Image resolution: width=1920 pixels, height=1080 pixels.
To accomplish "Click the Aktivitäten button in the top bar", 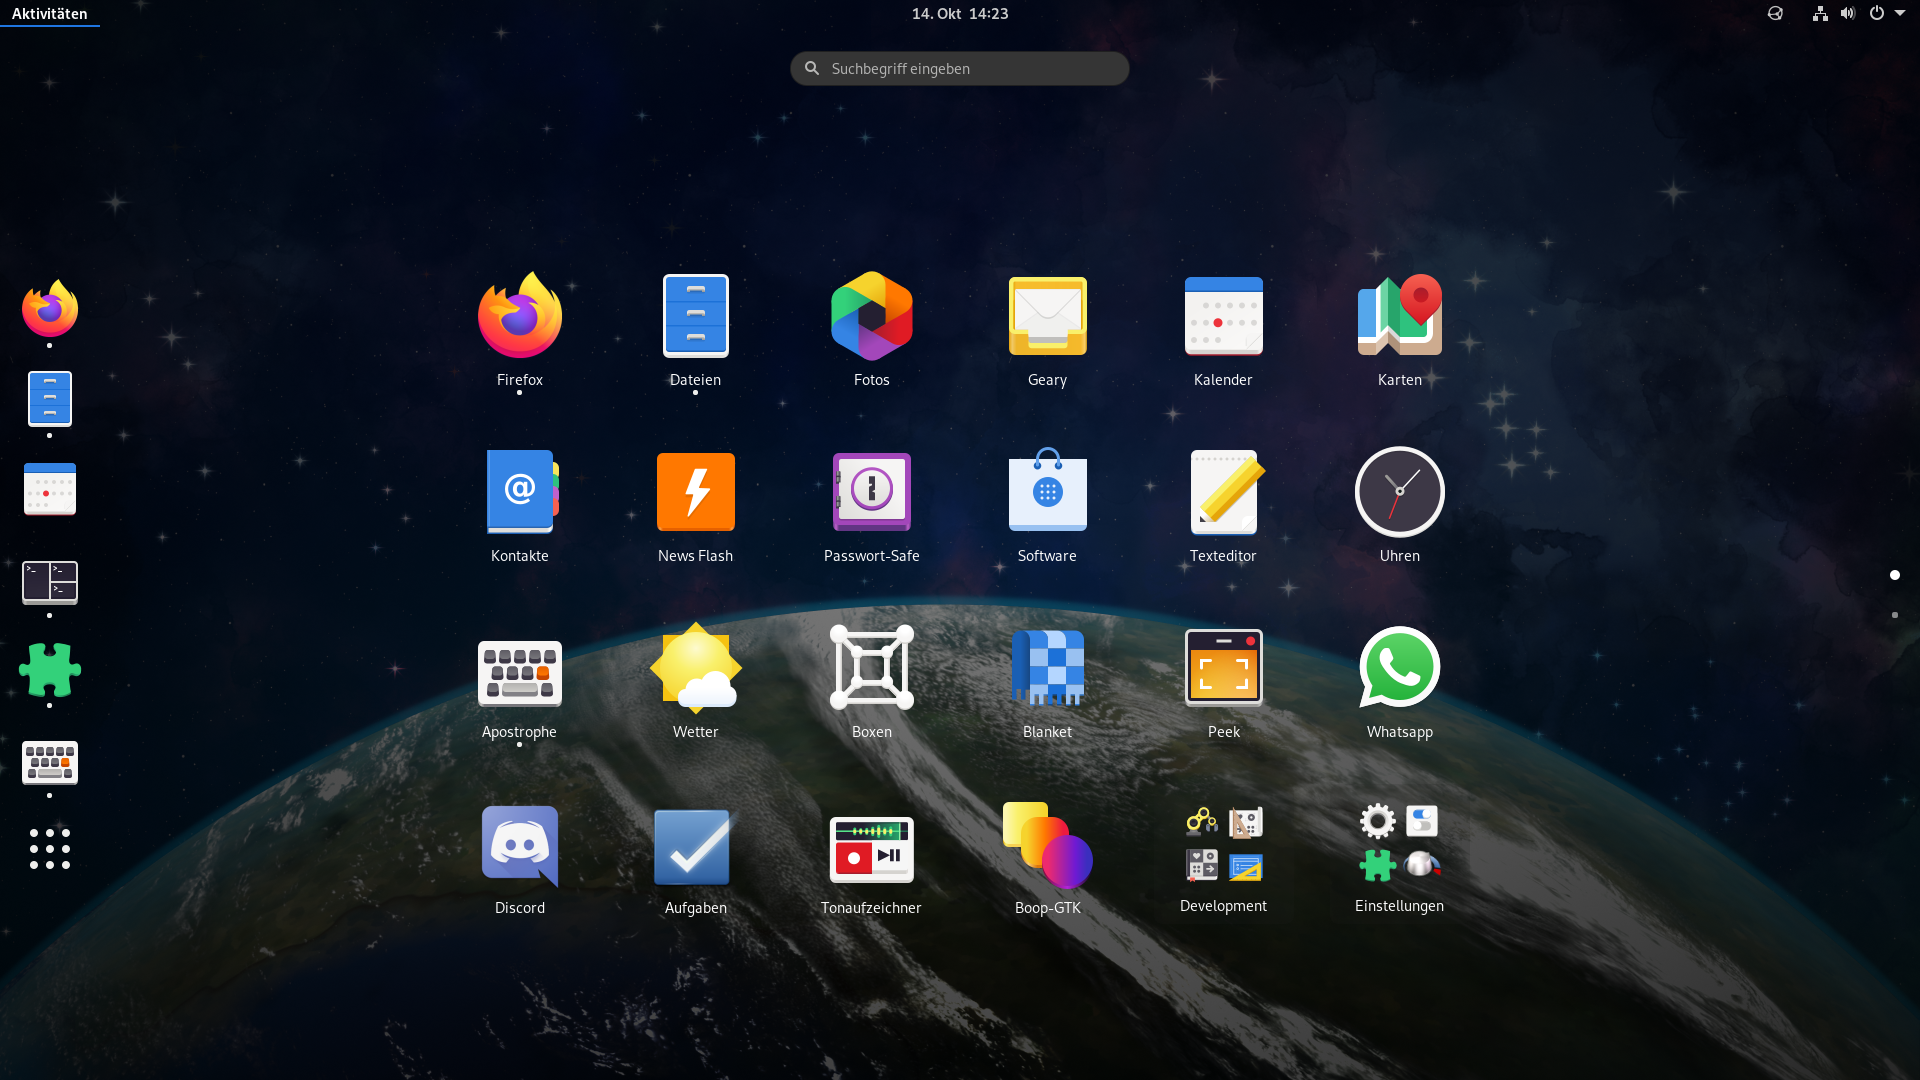I will [x=49, y=13].
